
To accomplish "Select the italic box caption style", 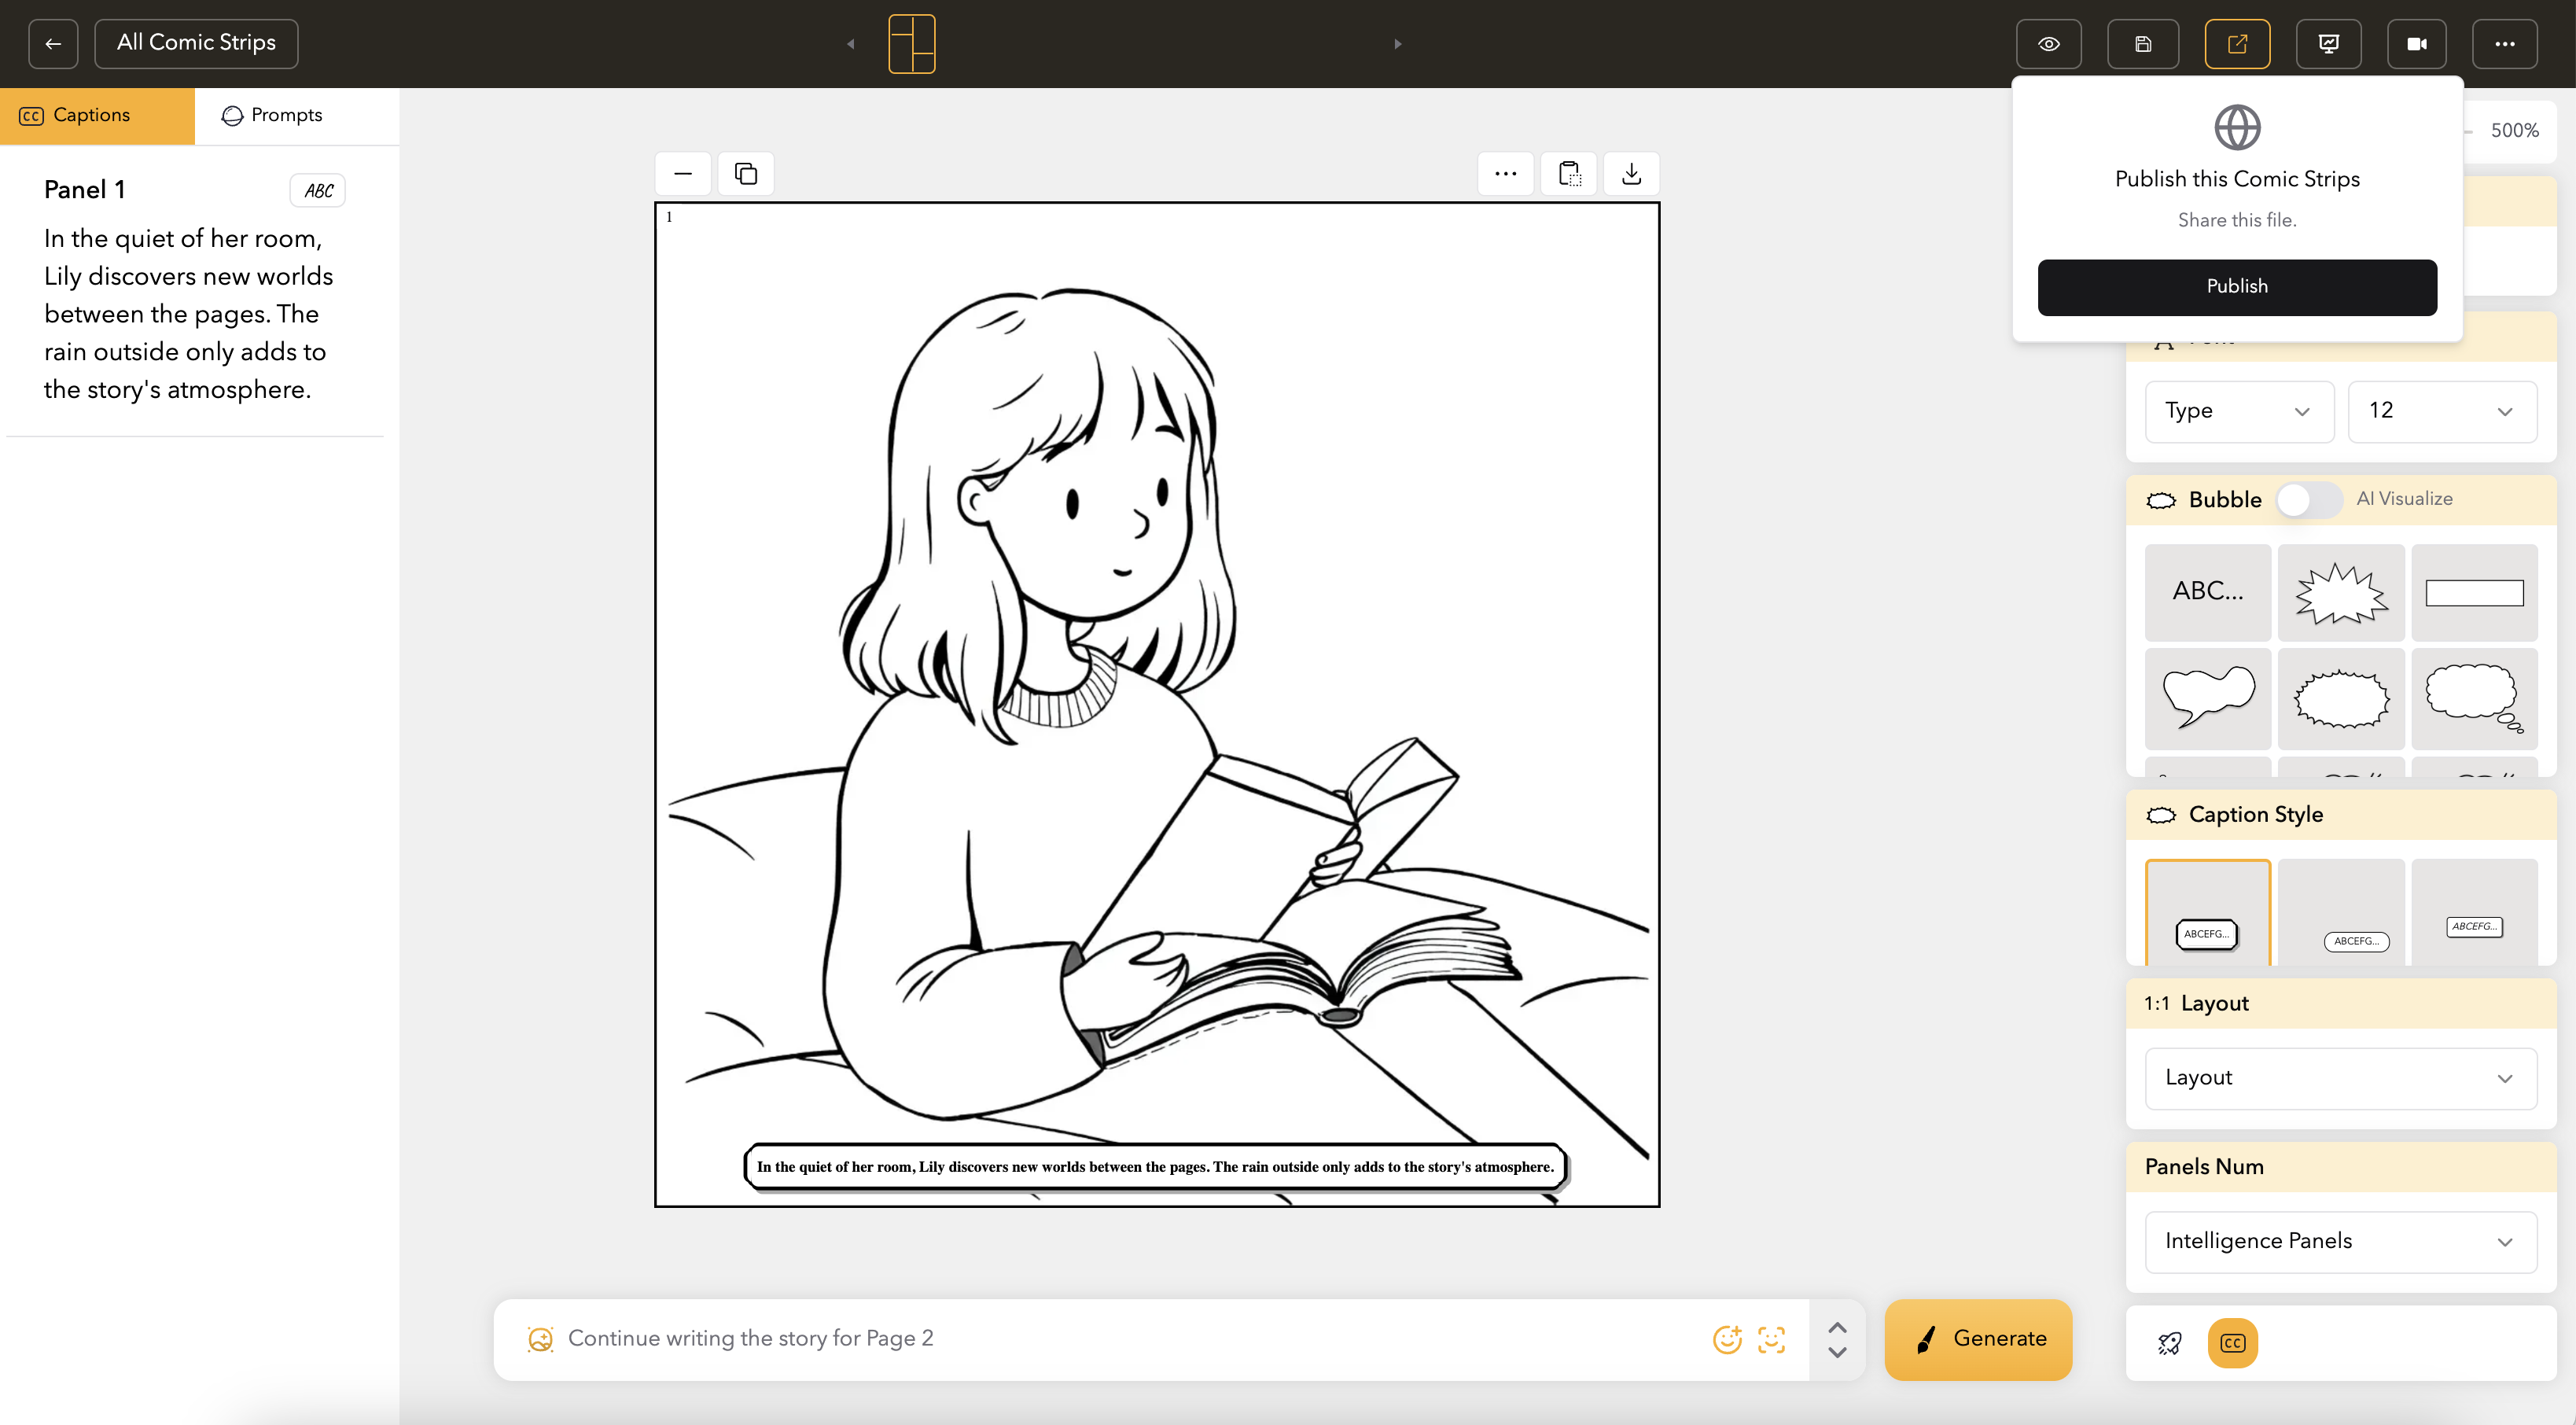I will pyautogui.click(x=2474, y=912).
